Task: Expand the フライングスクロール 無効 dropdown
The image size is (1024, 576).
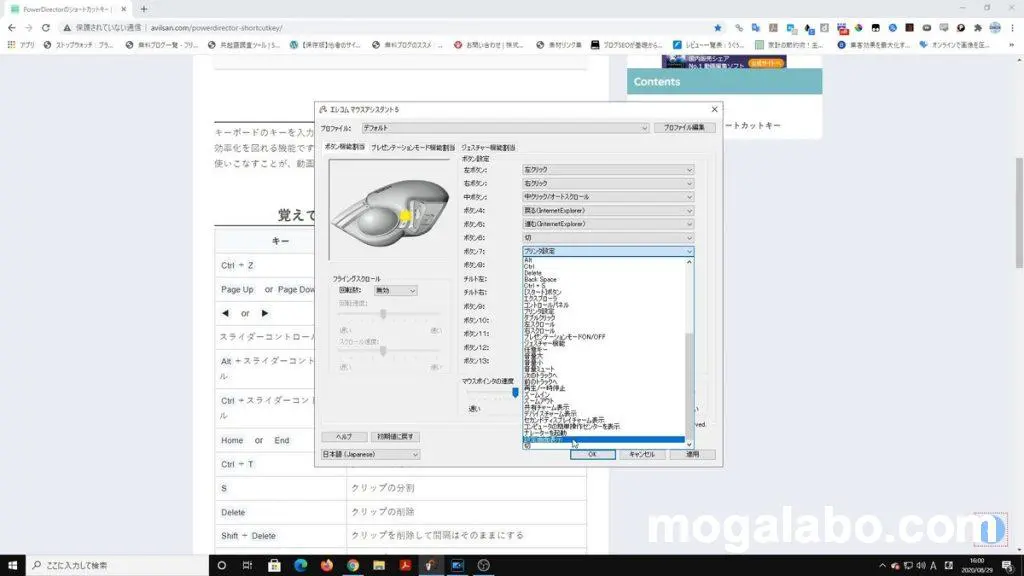Action: pyautogui.click(x=395, y=291)
